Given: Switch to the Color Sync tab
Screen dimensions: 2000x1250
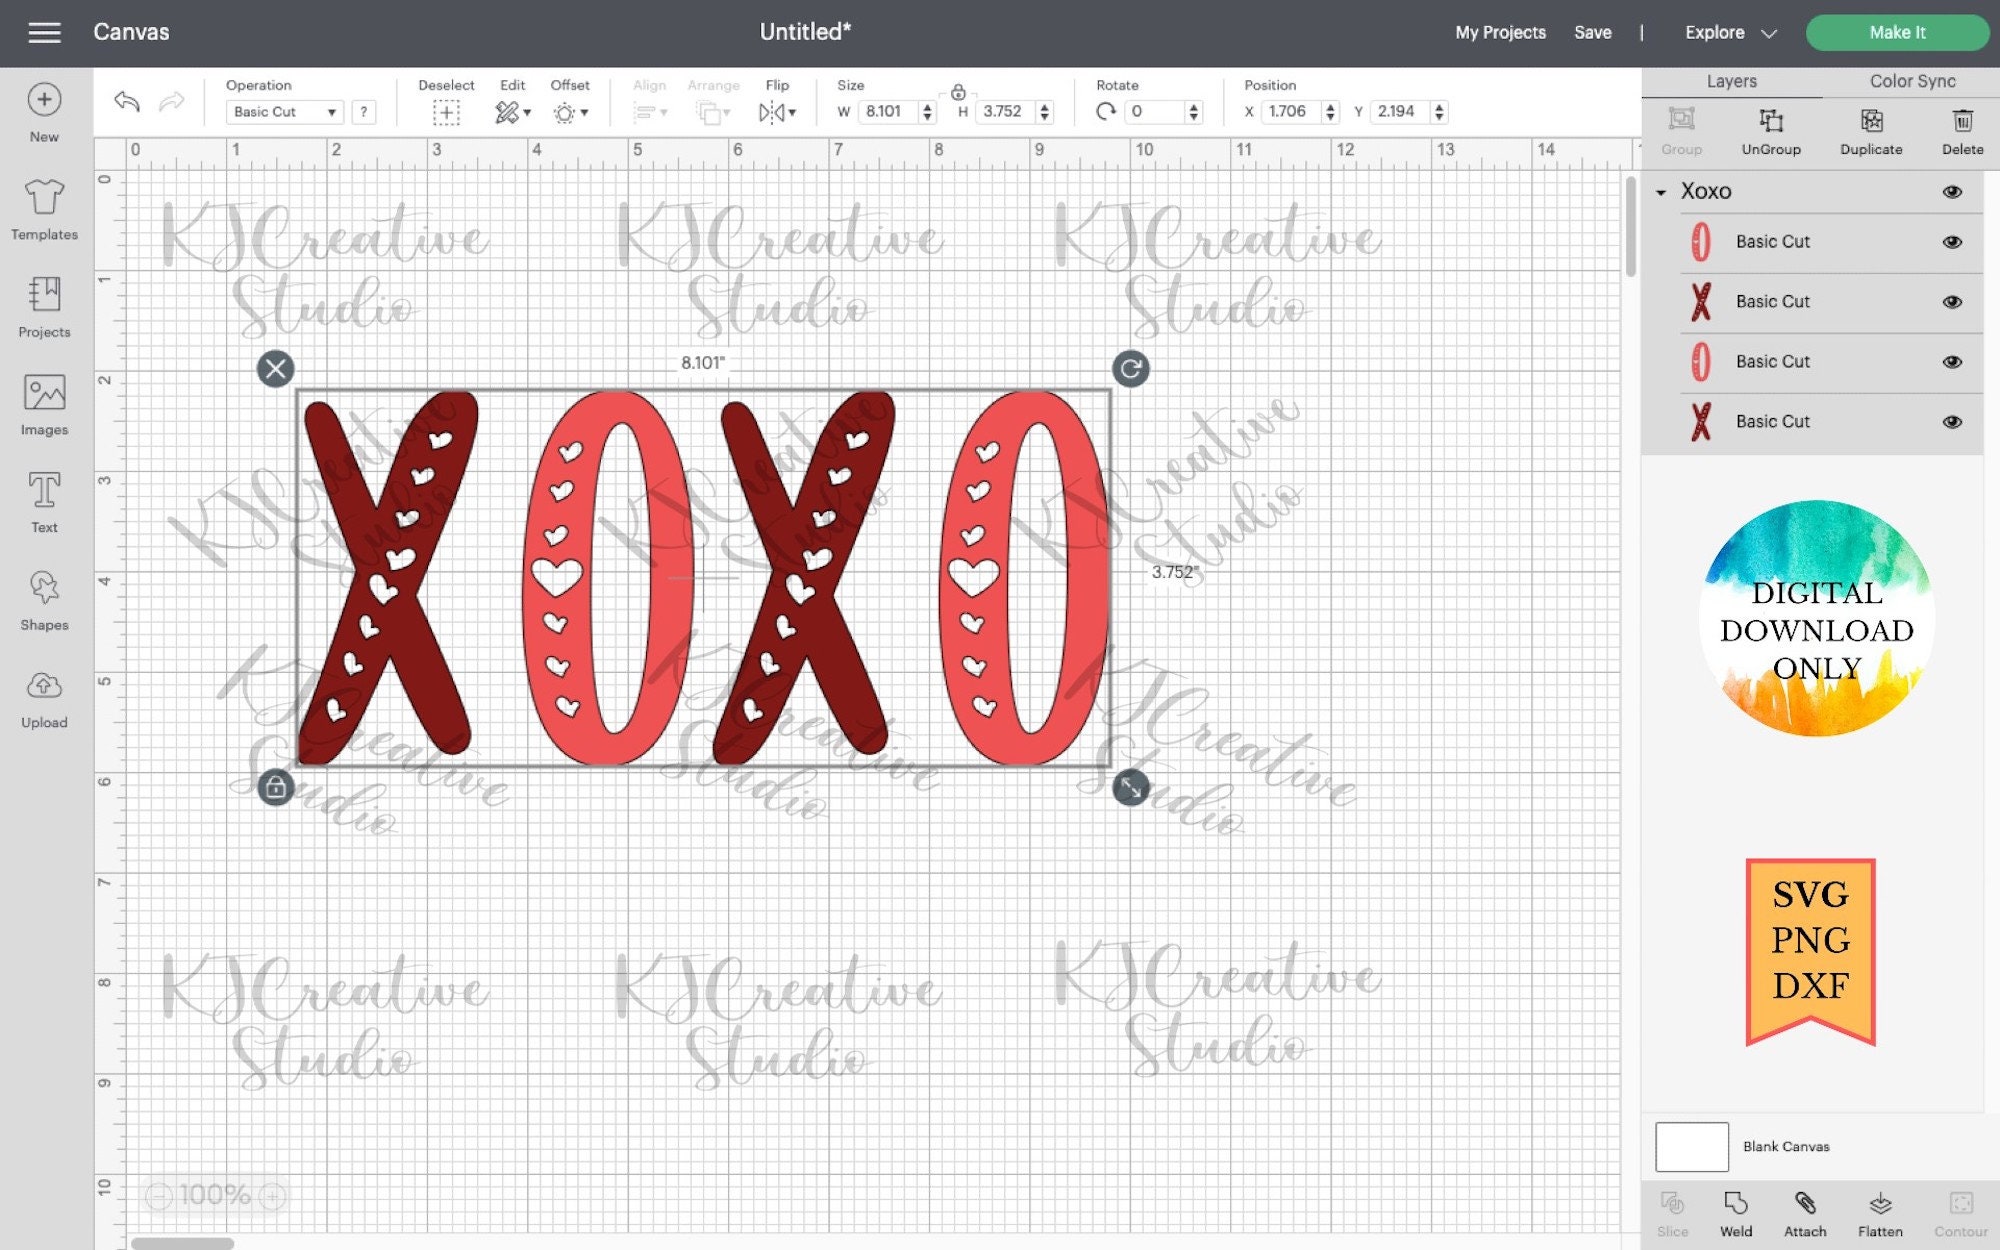Looking at the screenshot, I should pyautogui.click(x=1912, y=81).
